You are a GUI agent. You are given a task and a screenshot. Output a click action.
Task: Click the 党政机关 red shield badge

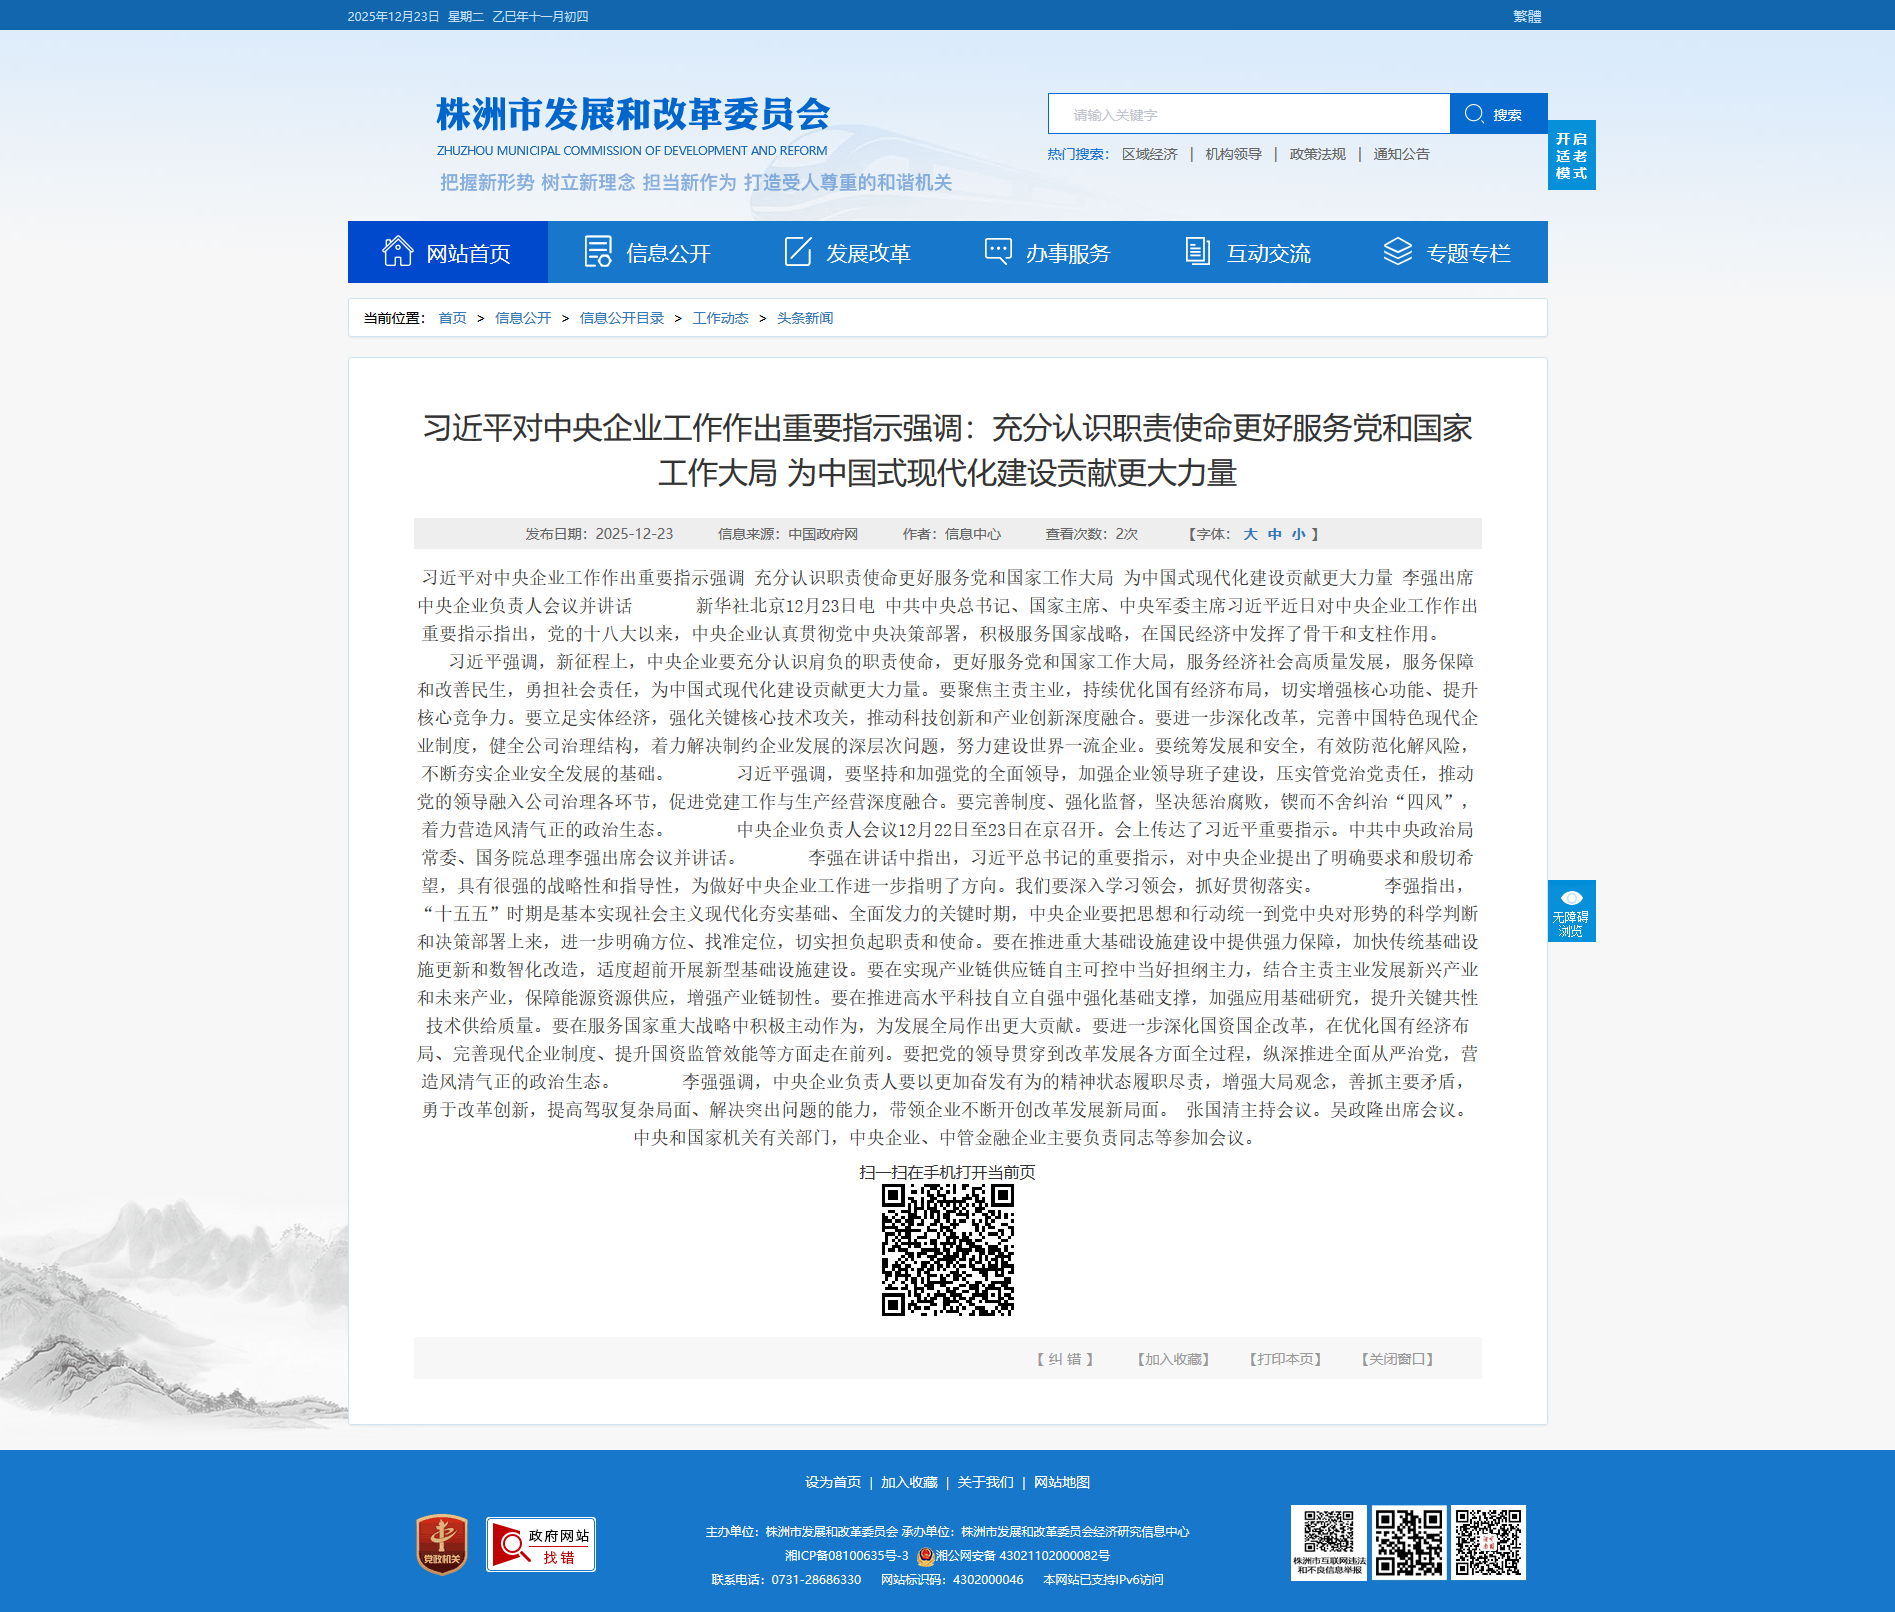(x=442, y=1544)
